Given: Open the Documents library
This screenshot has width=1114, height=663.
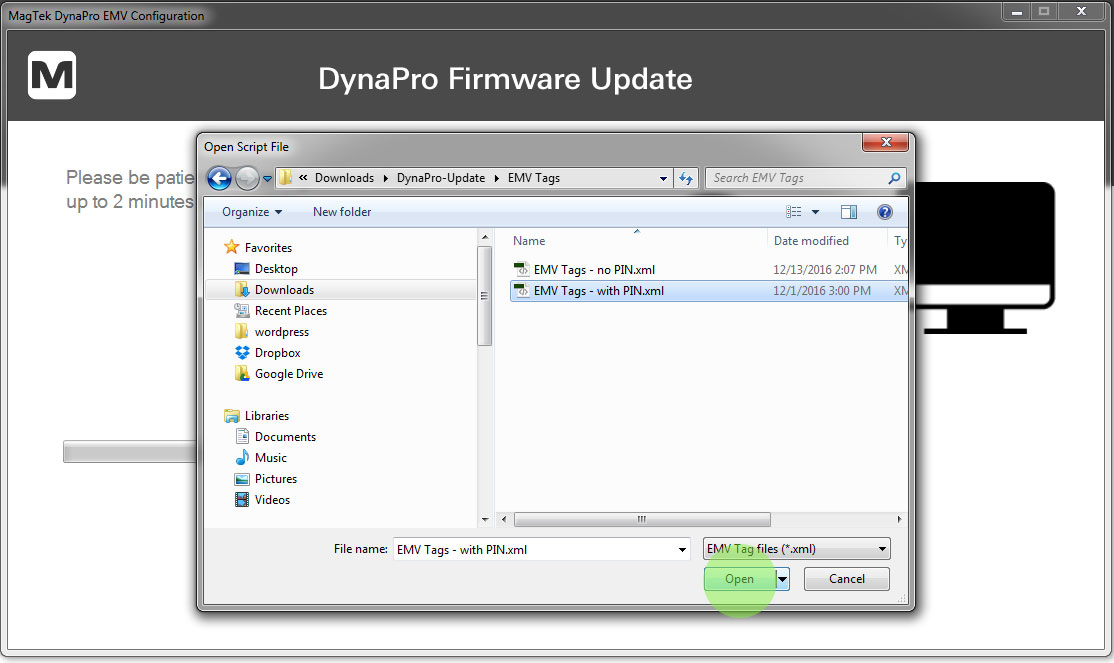Looking at the screenshot, I should [285, 436].
